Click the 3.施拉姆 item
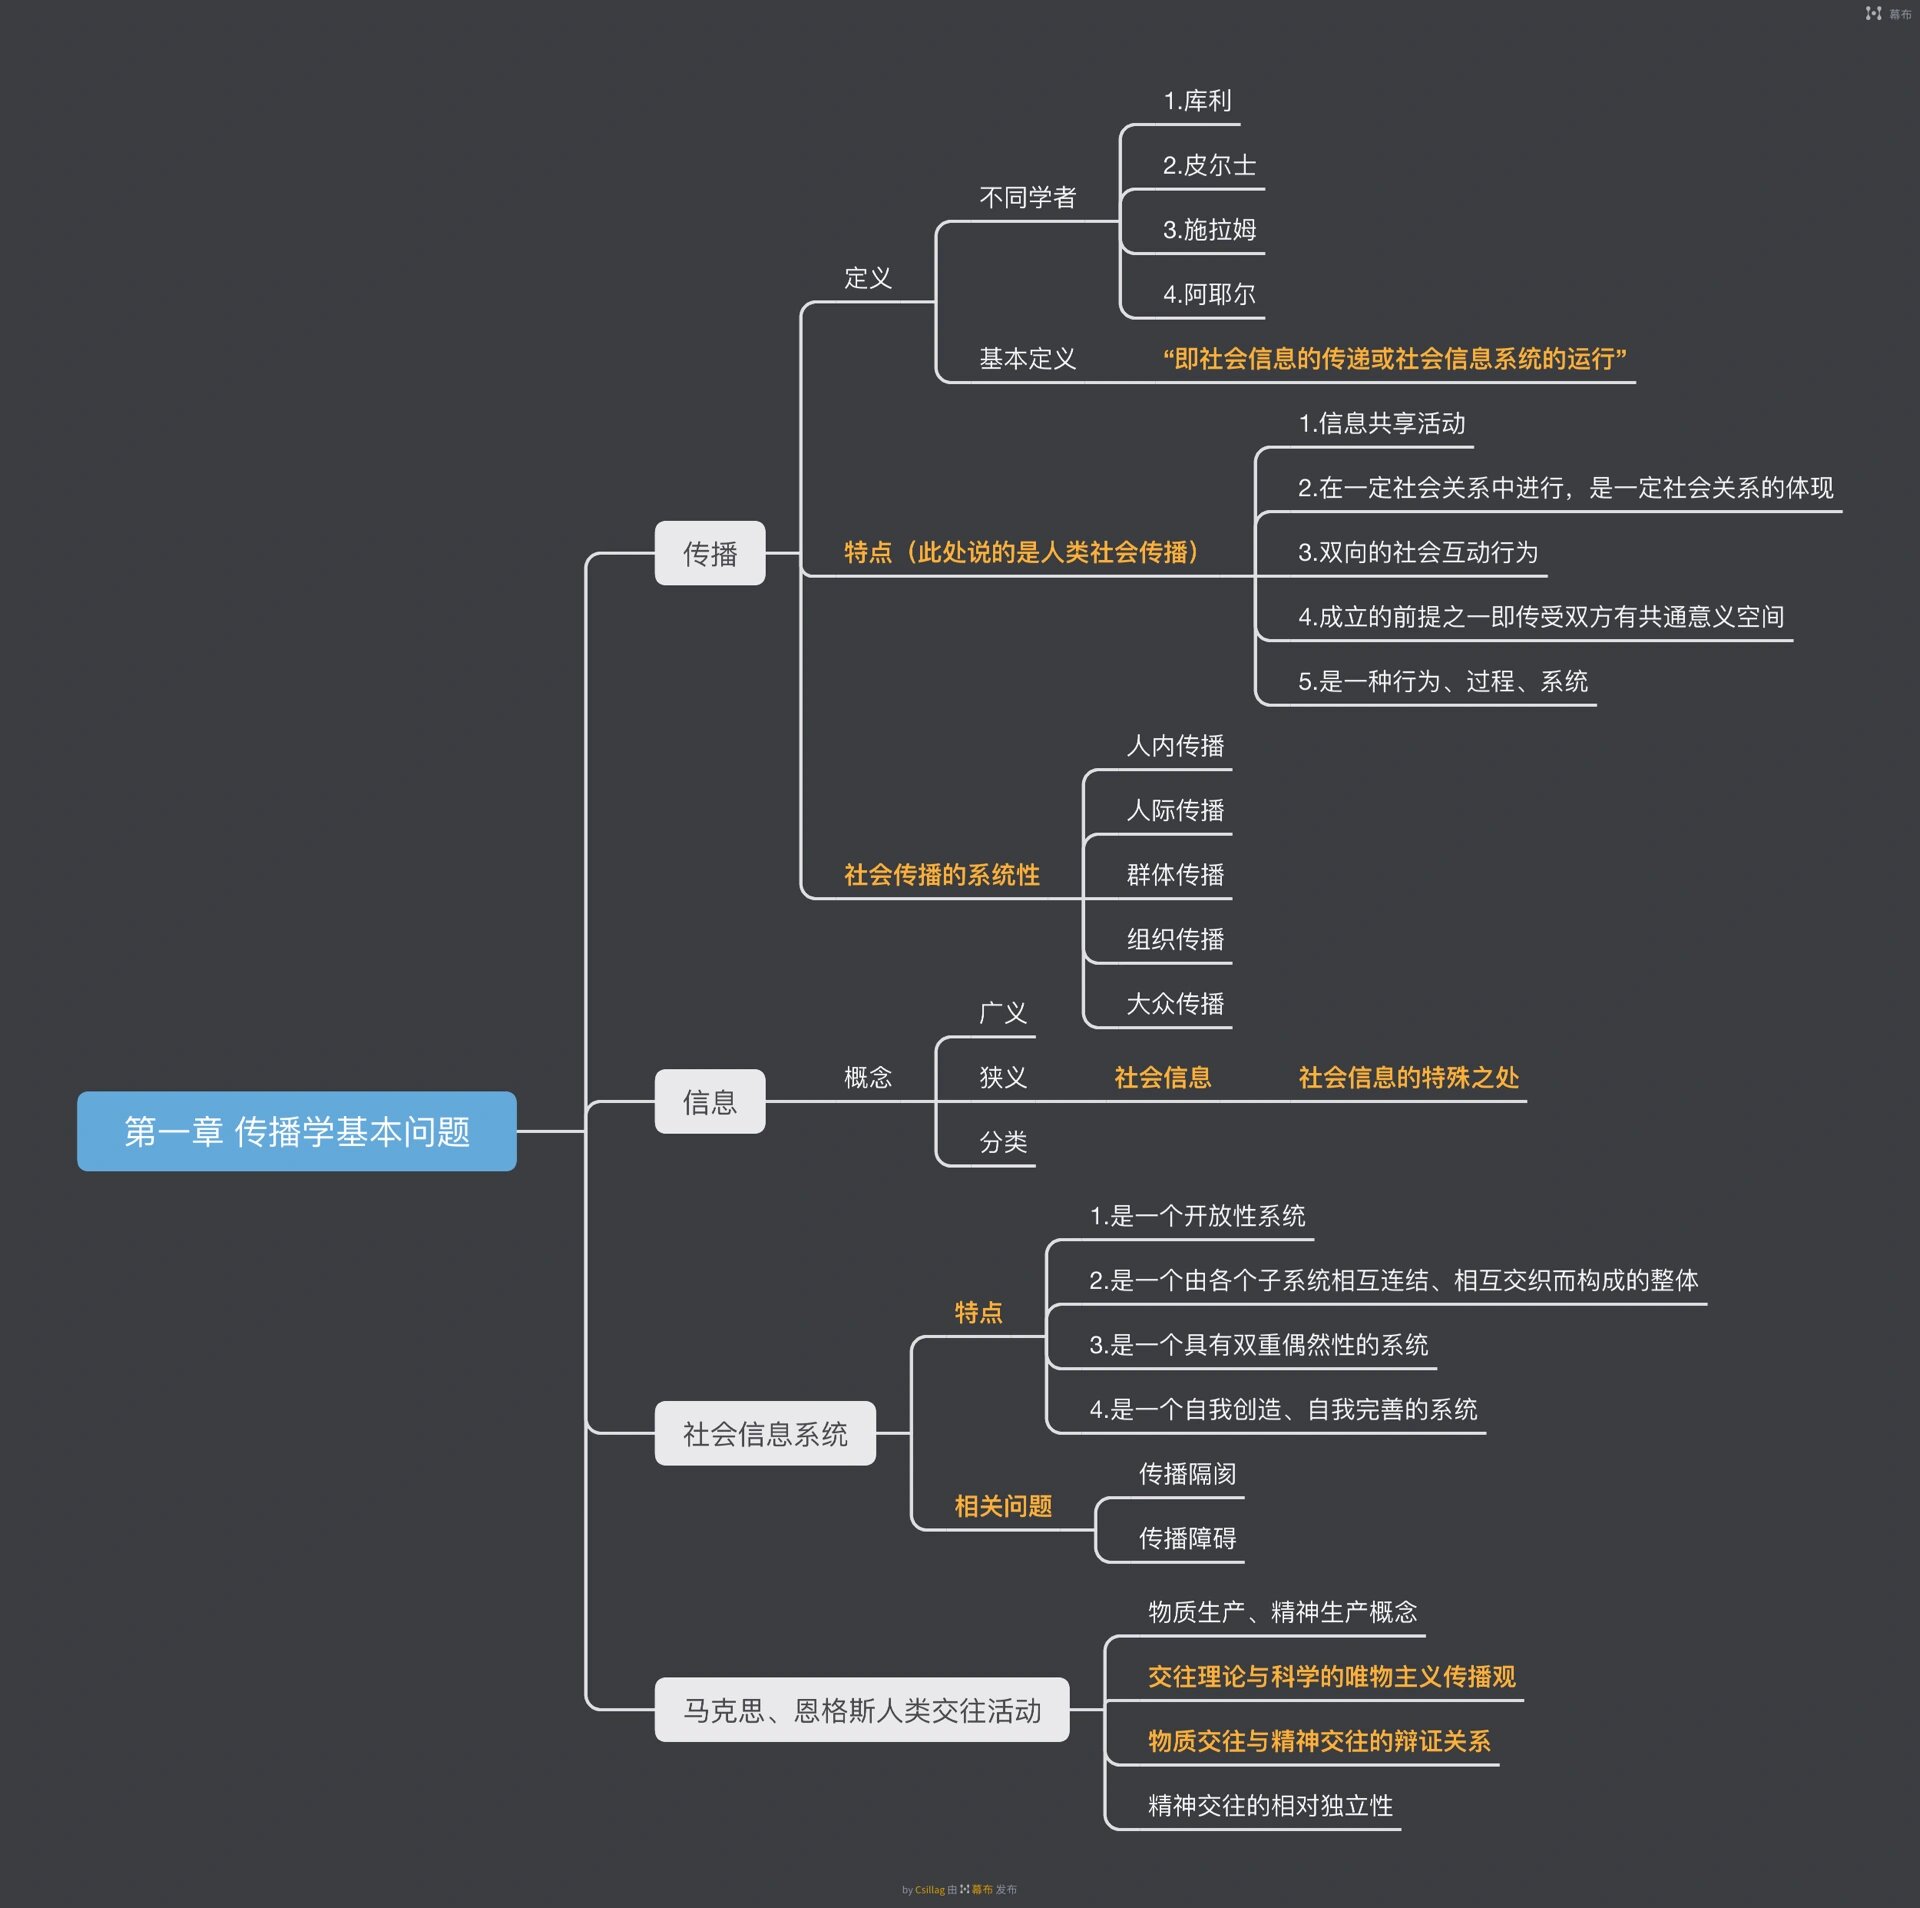Viewport: 1920px width, 1908px height. click(1209, 229)
